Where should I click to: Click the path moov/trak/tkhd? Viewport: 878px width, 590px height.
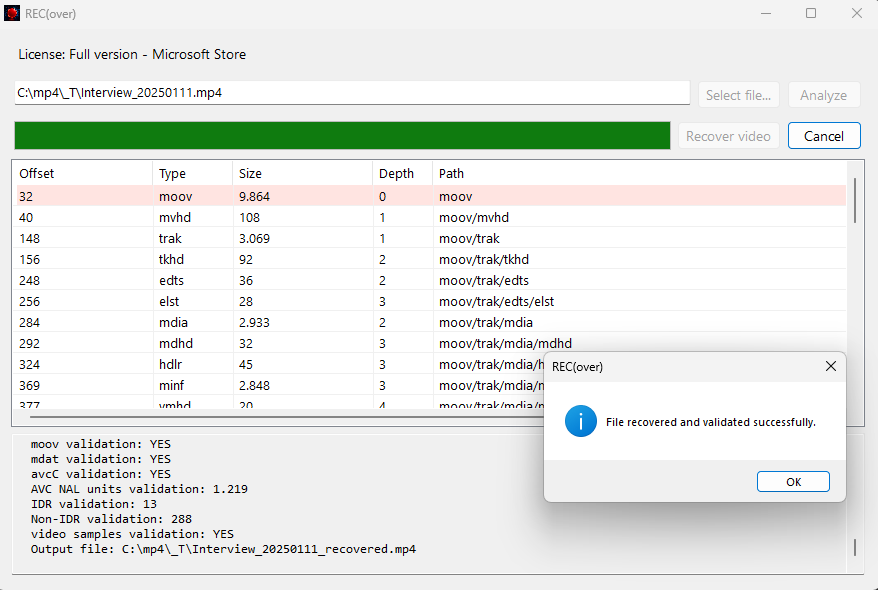pos(484,259)
